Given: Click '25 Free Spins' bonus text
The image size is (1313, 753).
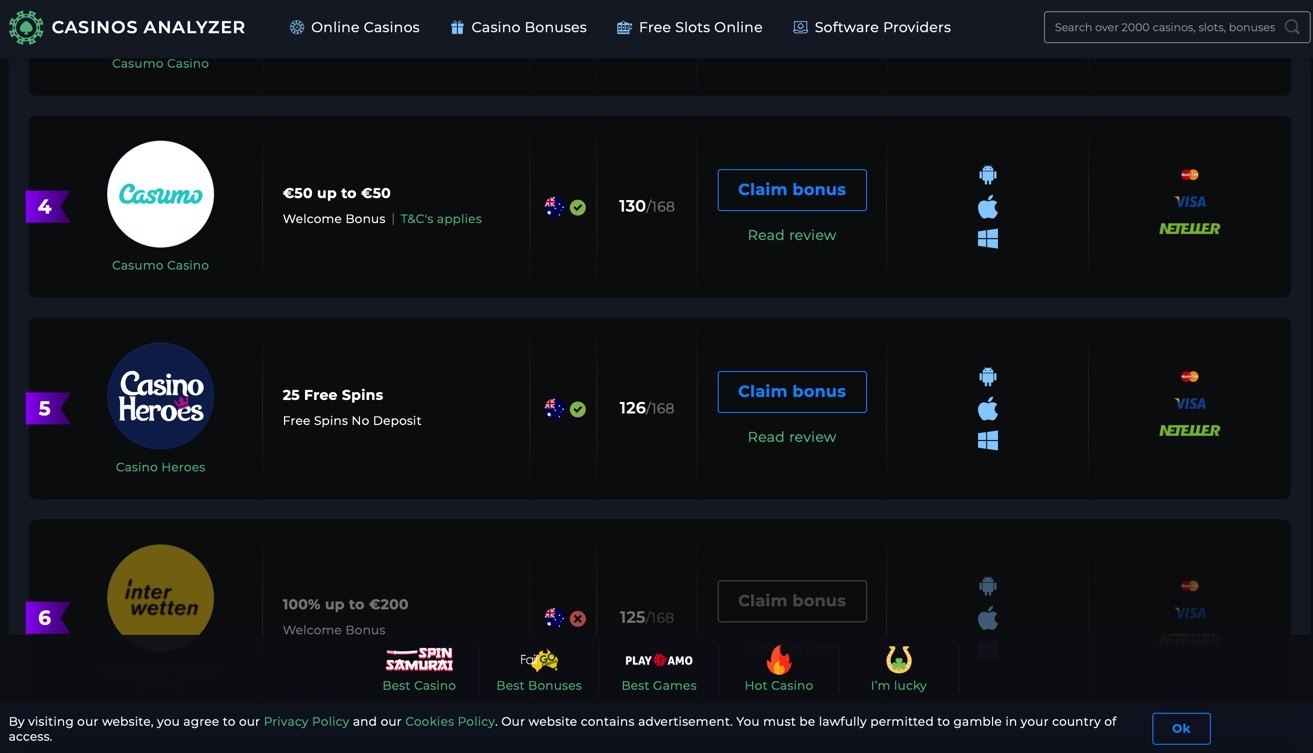Looking at the screenshot, I should coord(333,395).
